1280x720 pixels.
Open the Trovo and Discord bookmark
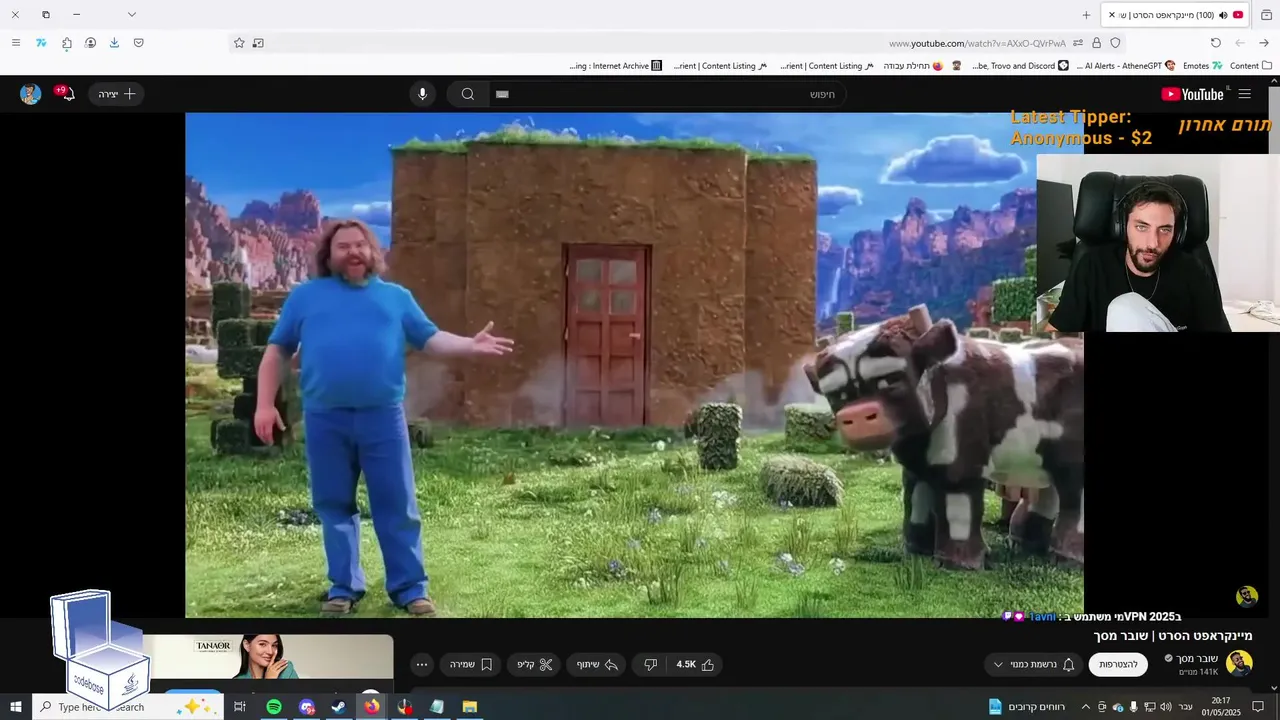[x=1020, y=66]
